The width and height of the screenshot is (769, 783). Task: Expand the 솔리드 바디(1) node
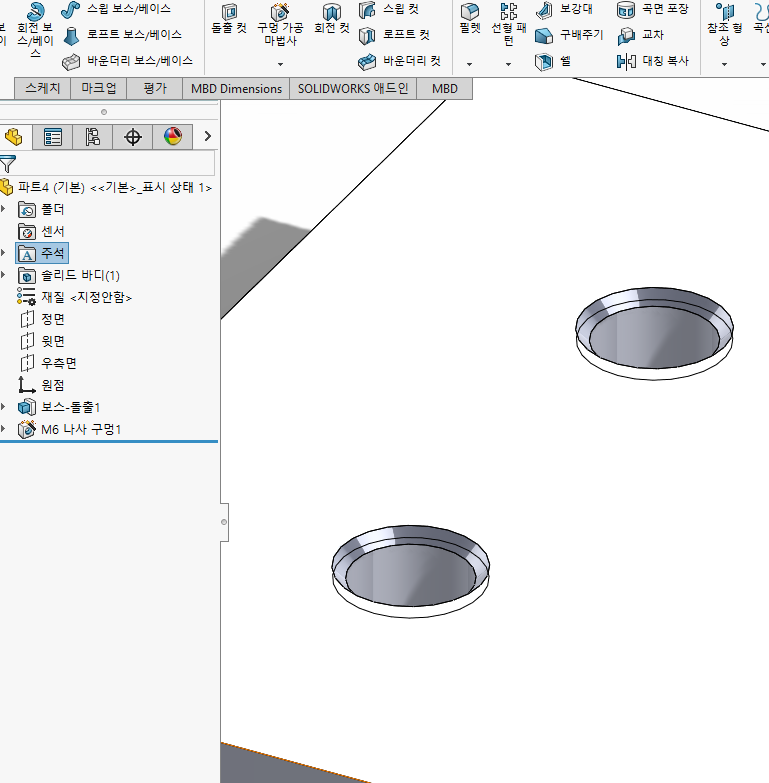click(x=3, y=275)
